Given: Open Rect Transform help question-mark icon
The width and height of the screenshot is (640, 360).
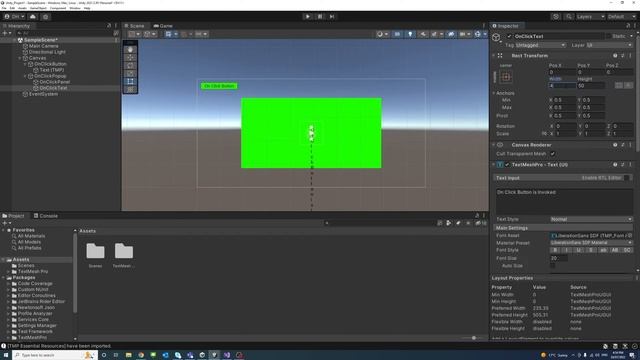Looking at the screenshot, I should point(615,56).
